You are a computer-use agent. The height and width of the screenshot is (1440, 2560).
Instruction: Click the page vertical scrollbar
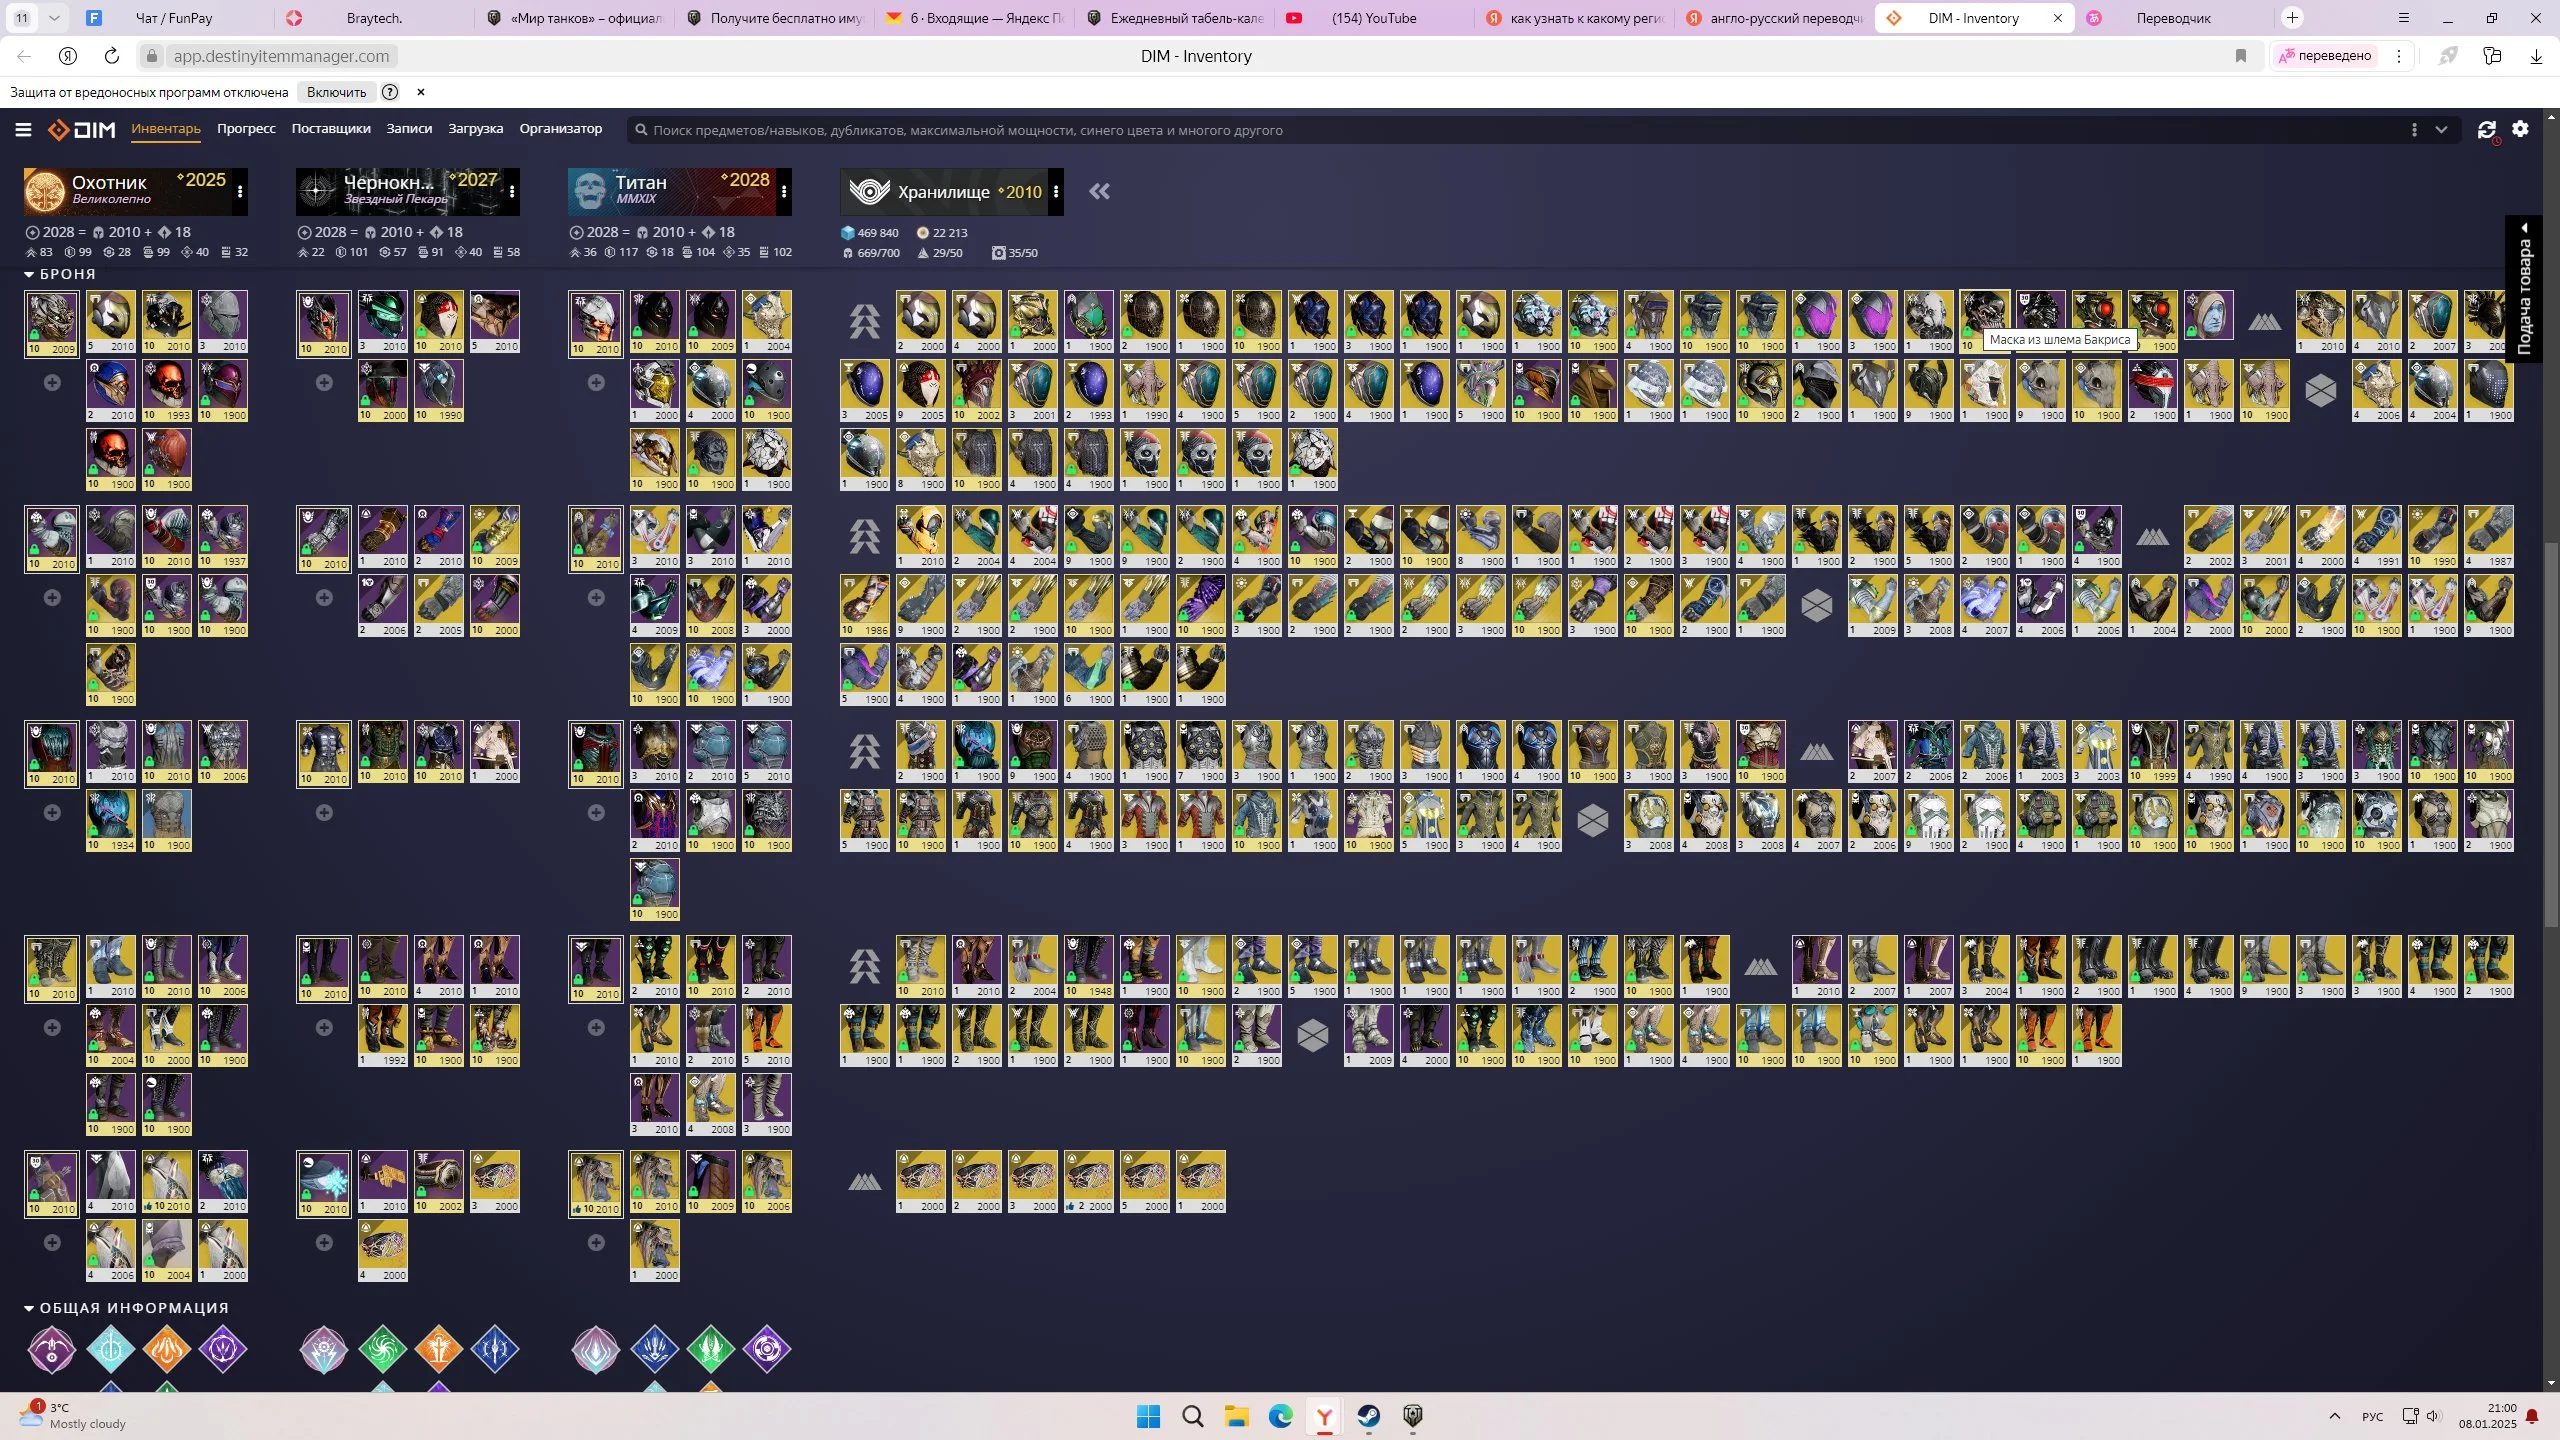pyautogui.click(x=2550, y=735)
